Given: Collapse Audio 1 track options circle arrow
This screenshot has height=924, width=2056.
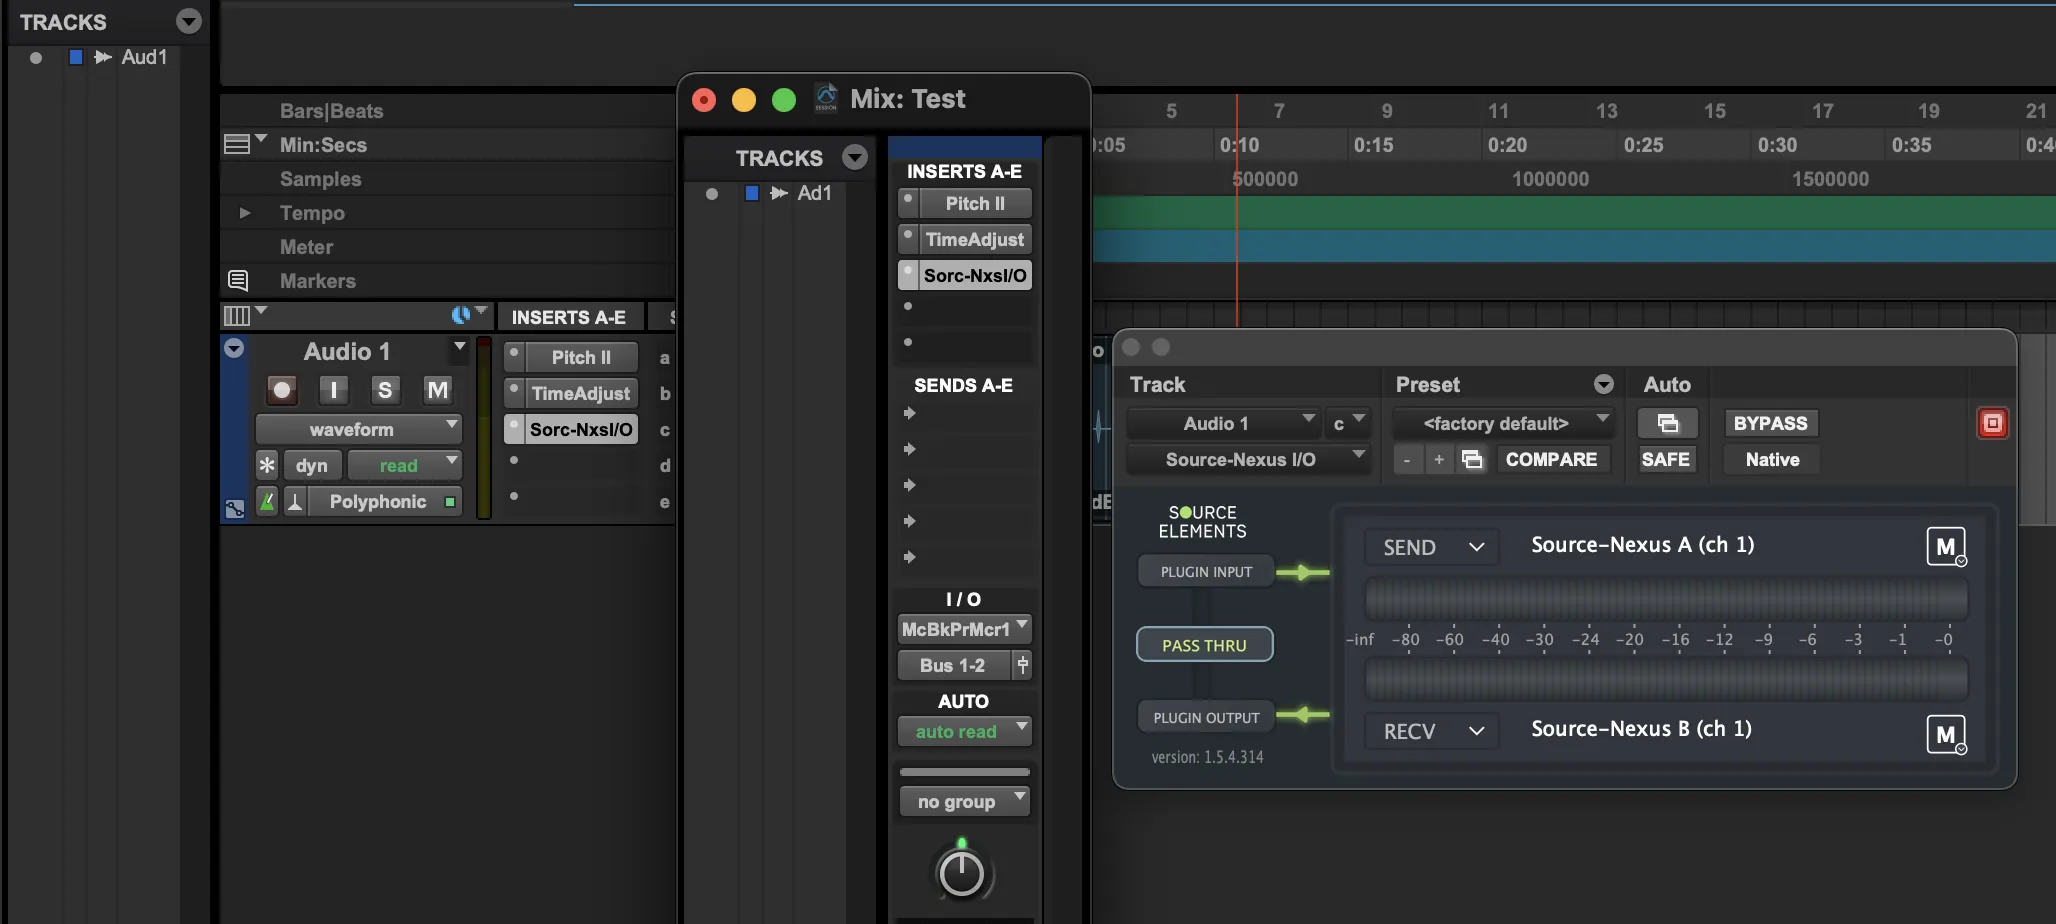Looking at the screenshot, I should [x=234, y=348].
